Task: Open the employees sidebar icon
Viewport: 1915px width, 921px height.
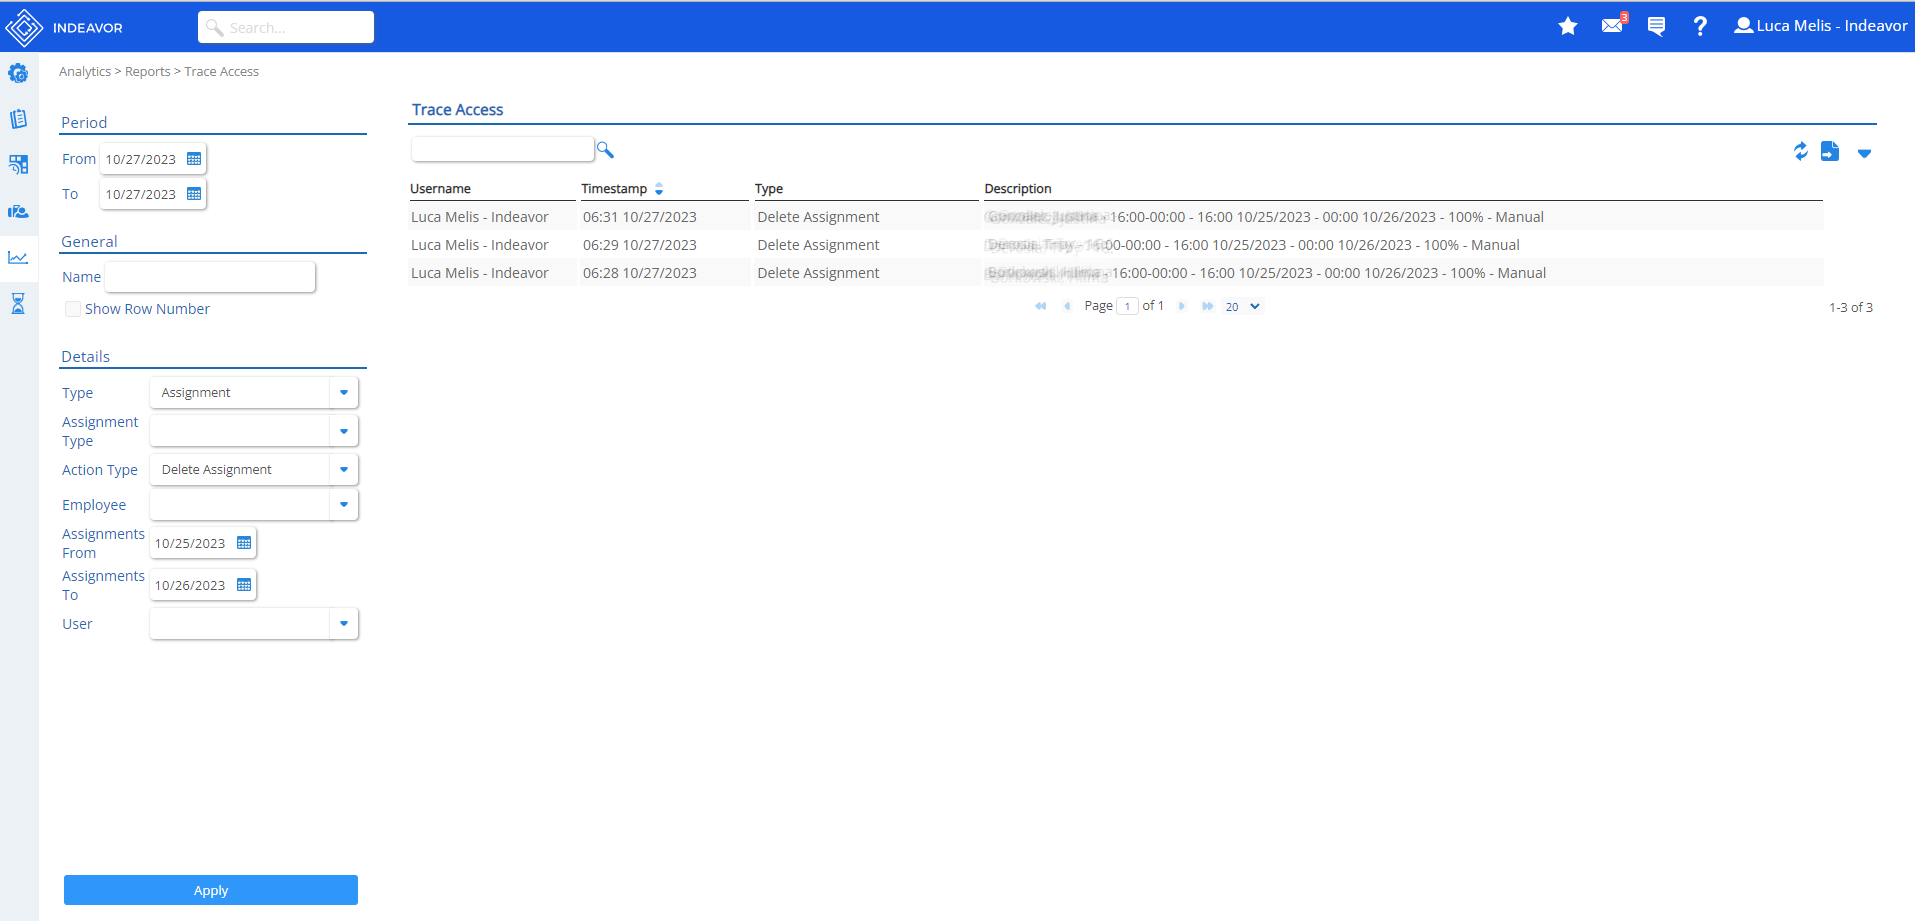Action: click(x=18, y=211)
